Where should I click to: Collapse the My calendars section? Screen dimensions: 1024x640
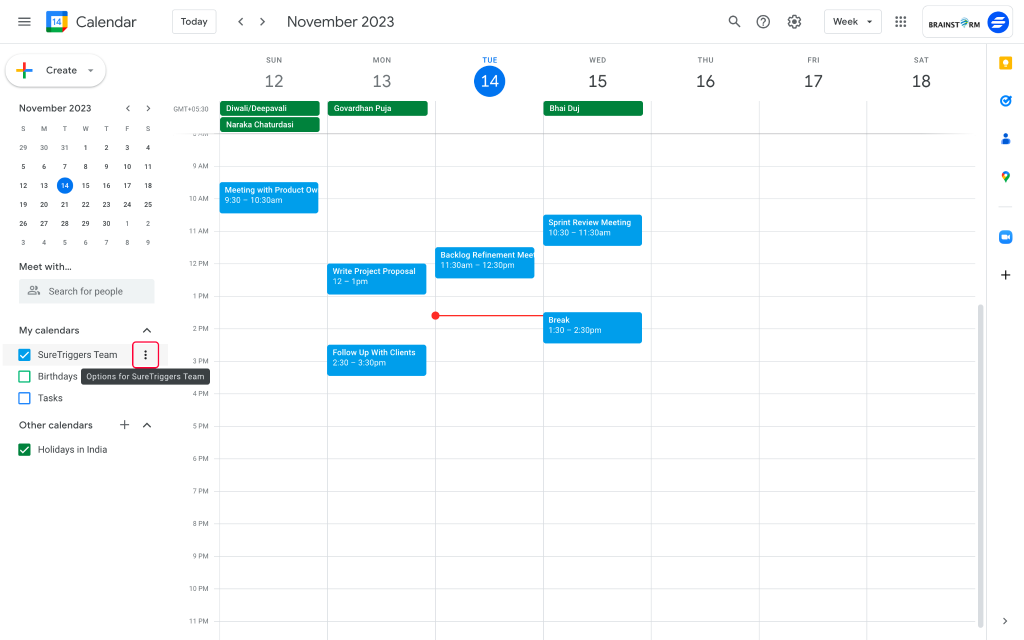pyautogui.click(x=146, y=330)
